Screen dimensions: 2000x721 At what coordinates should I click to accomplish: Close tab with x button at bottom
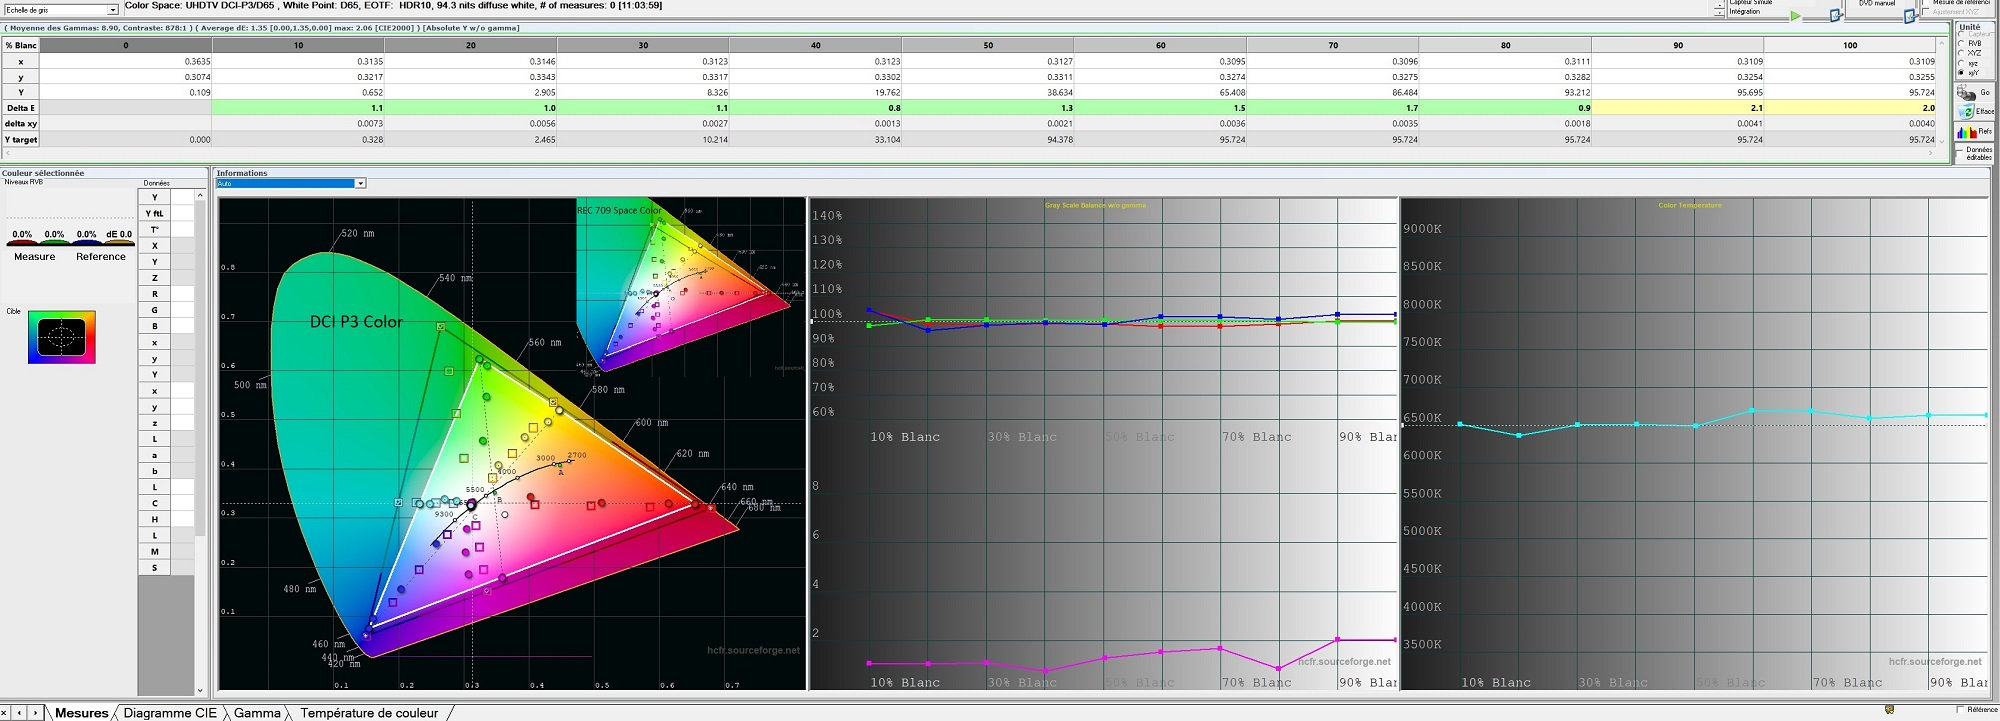coord(4,713)
